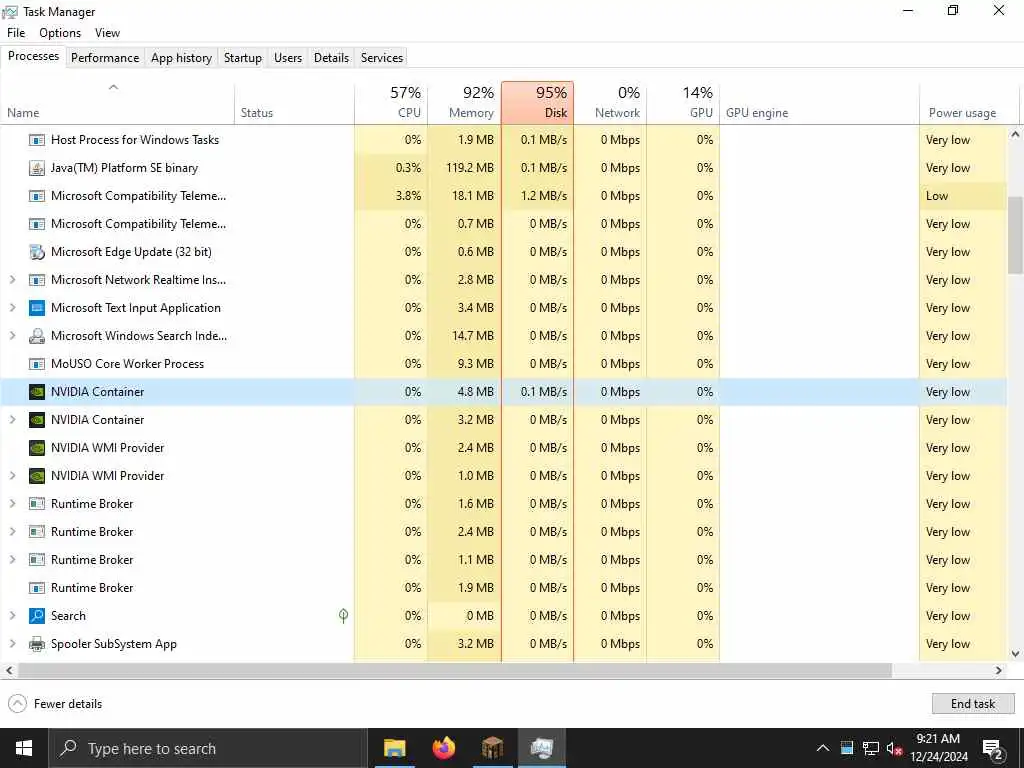Sort by the GPU column header
The height and width of the screenshot is (768, 1024).
684,103
